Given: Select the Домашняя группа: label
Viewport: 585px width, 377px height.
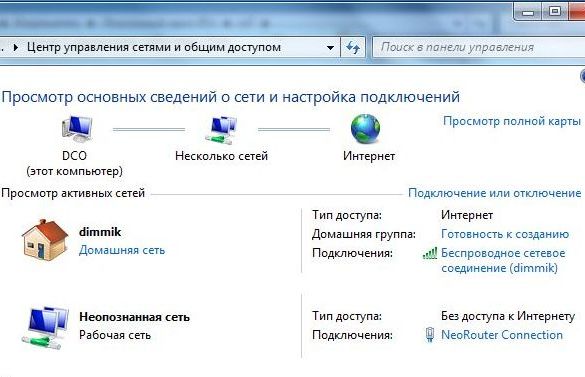Looking at the screenshot, I should [x=364, y=234].
